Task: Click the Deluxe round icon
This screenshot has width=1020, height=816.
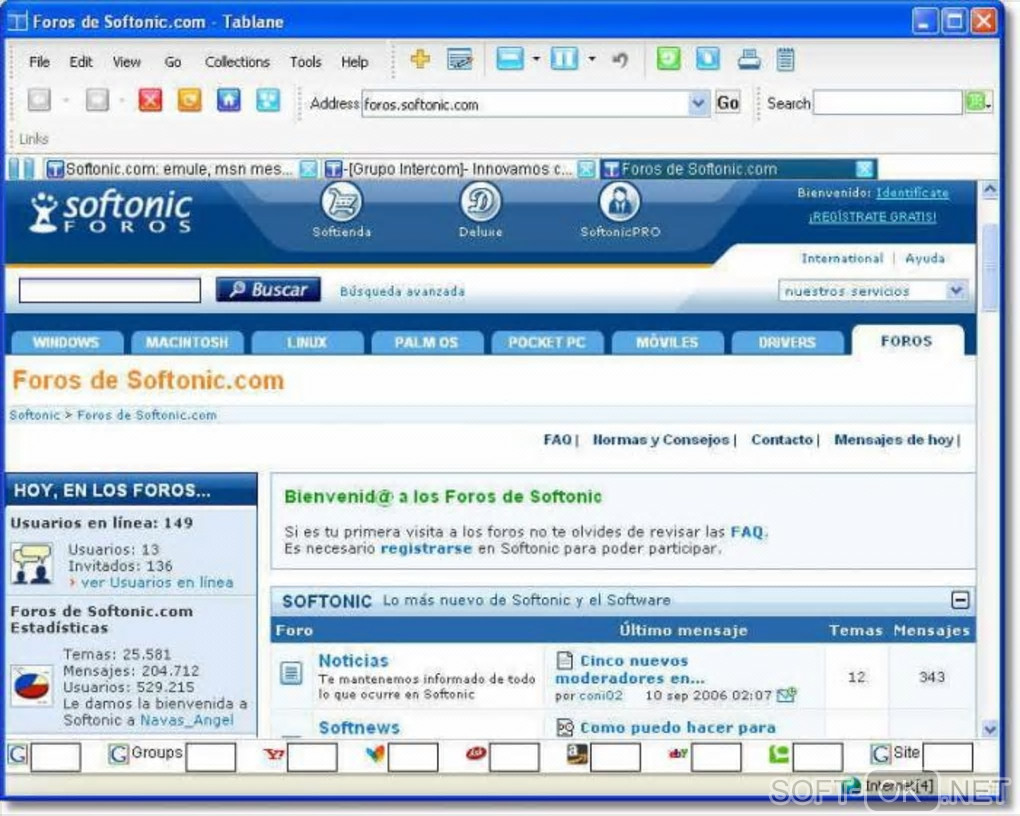Action: pos(481,202)
